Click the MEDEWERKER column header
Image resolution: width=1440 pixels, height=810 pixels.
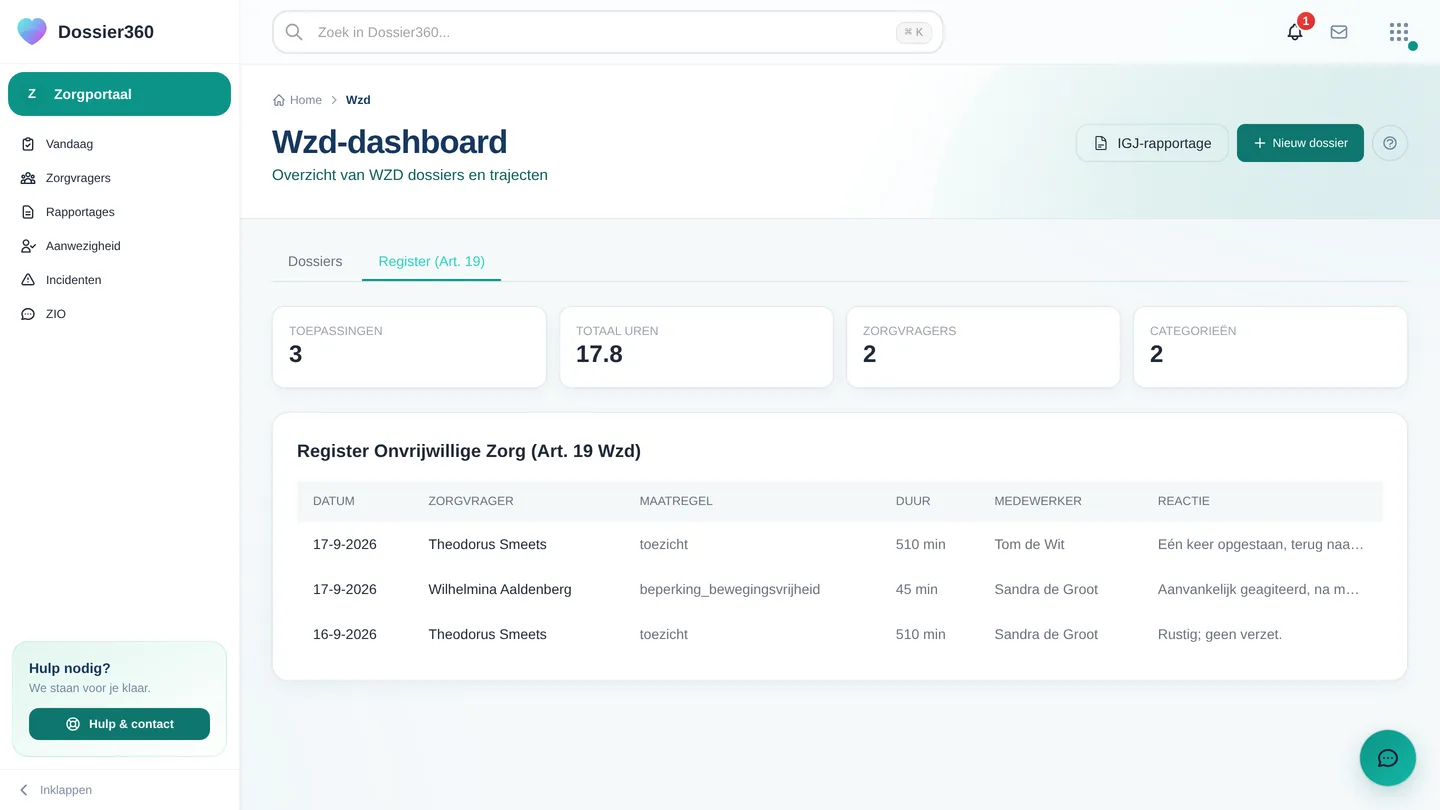tap(1038, 501)
